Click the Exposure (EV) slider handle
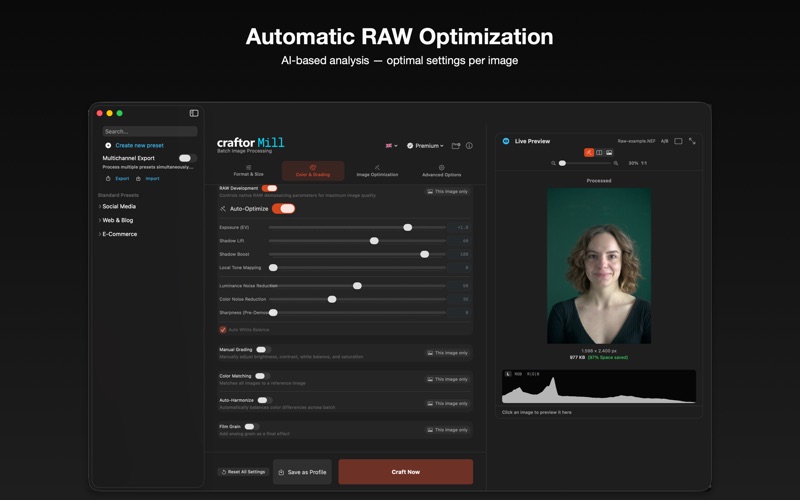 pyautogui.click(x=408, y=228)
